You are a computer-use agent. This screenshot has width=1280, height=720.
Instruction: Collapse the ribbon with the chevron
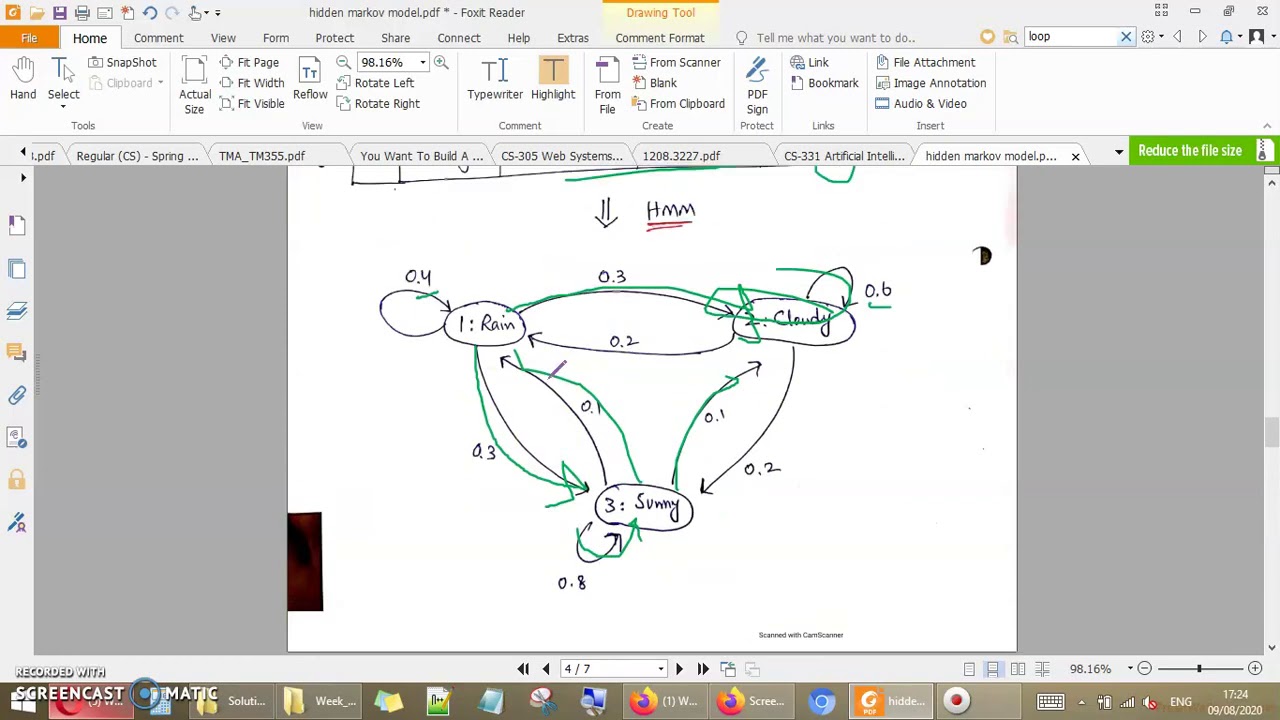pos(1267,126)
